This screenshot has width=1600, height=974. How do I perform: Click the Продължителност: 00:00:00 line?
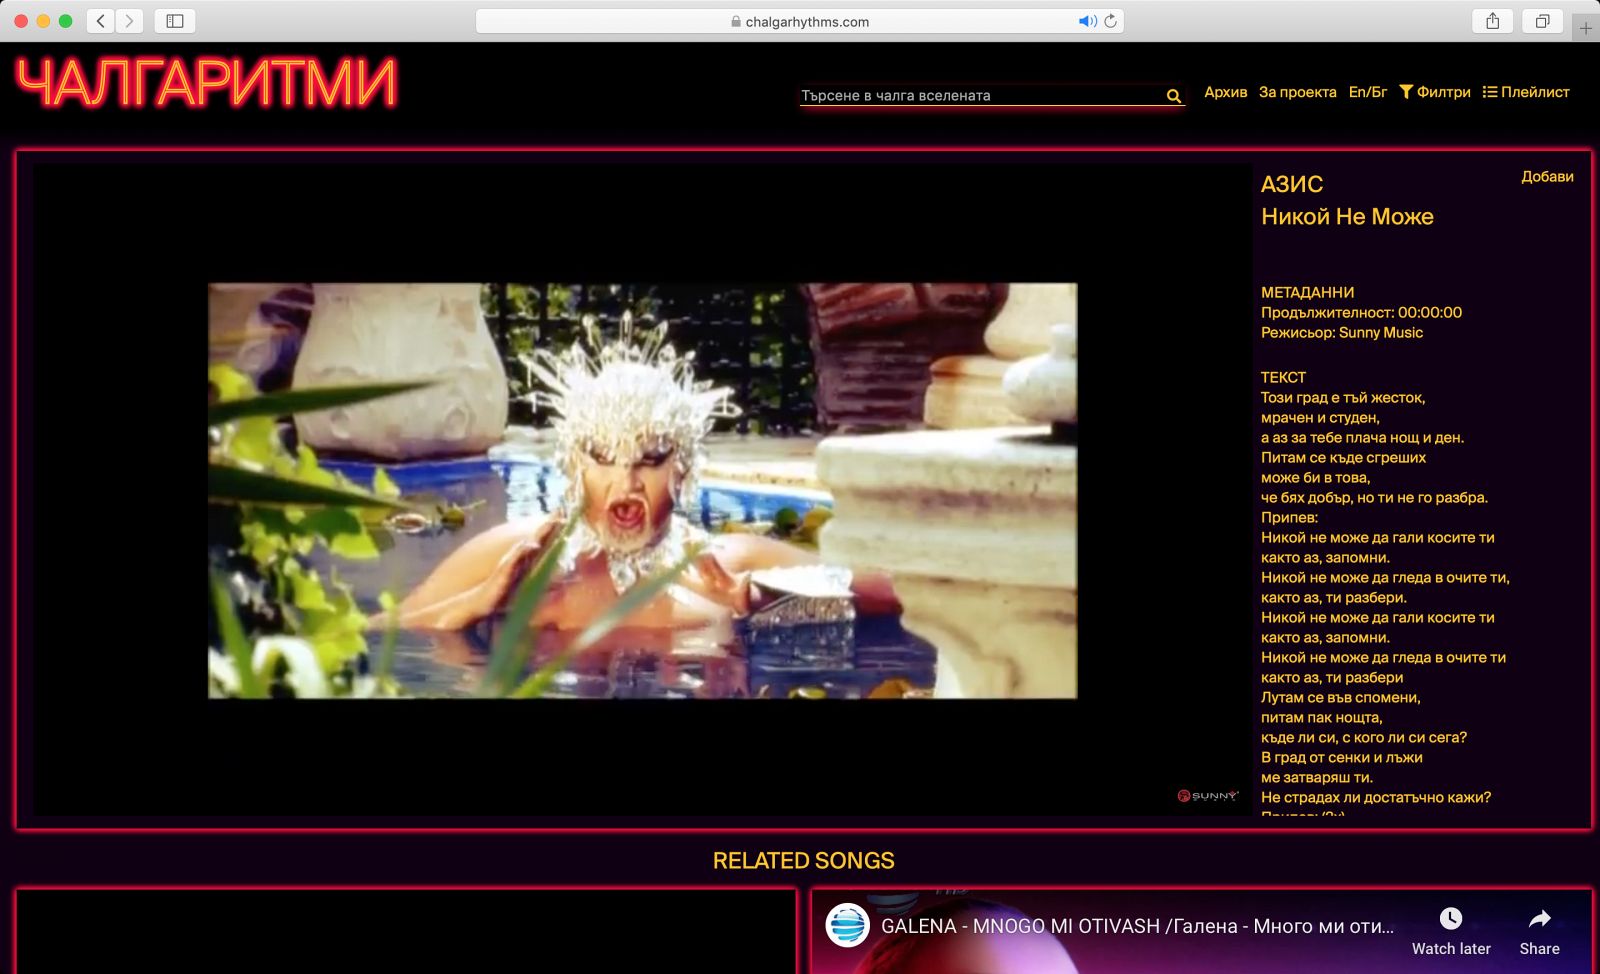click(1361, 312)
